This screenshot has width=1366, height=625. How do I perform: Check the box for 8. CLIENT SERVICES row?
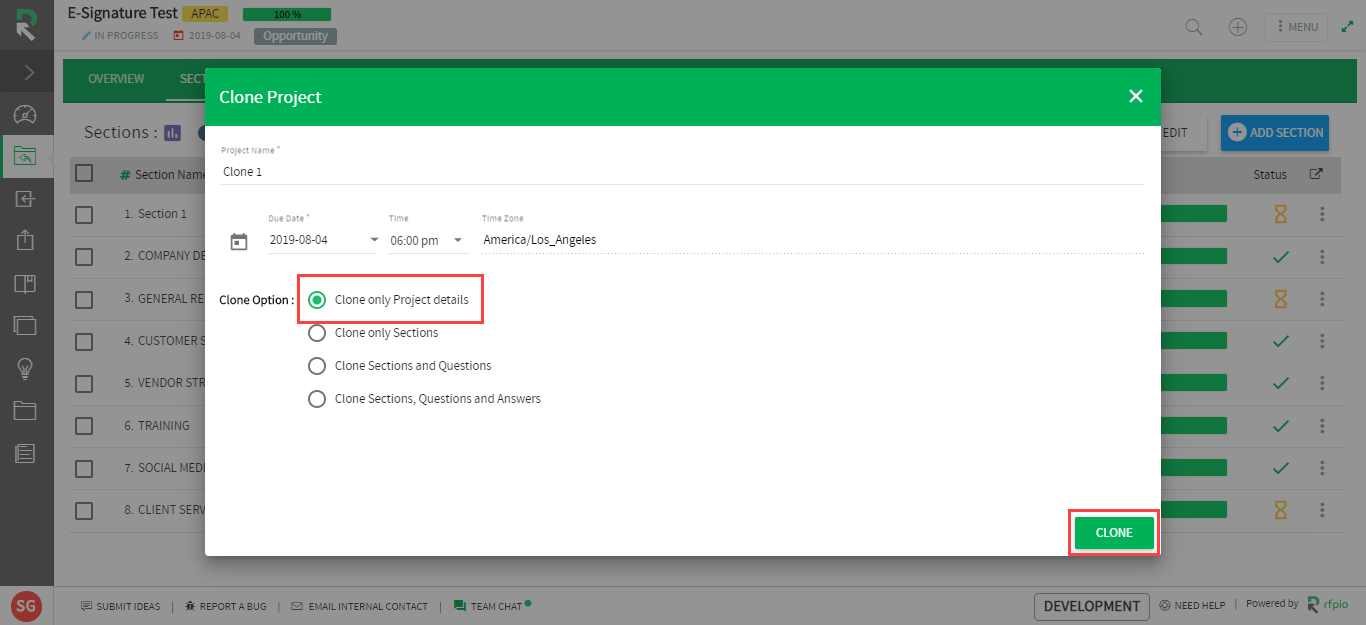(x=84, y=510)
